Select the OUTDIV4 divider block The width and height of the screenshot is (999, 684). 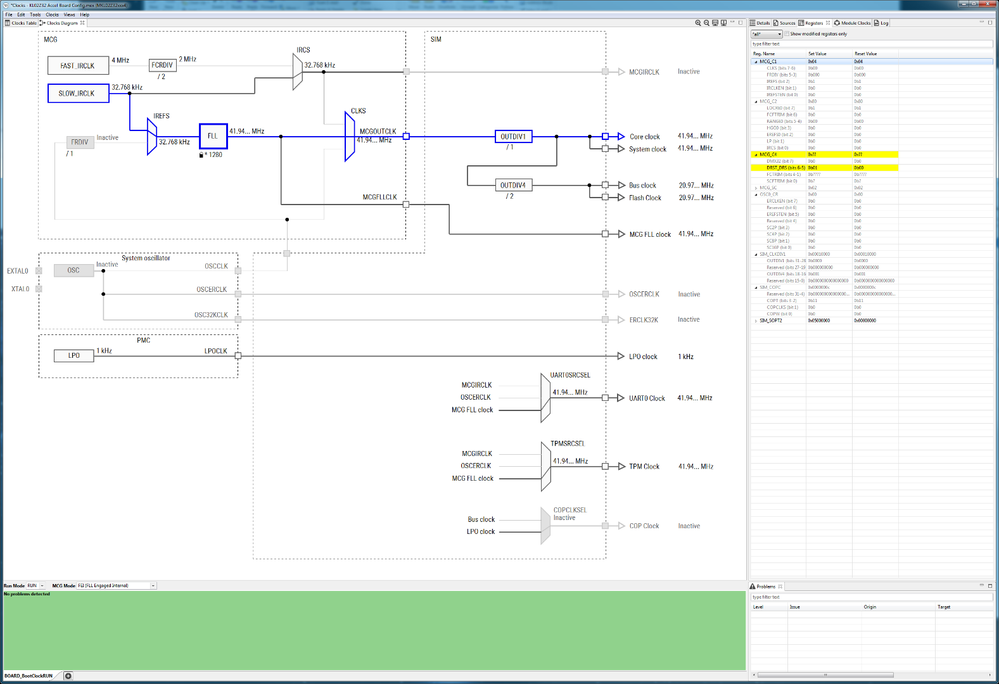pyautogui.click(x=514, y=185)
